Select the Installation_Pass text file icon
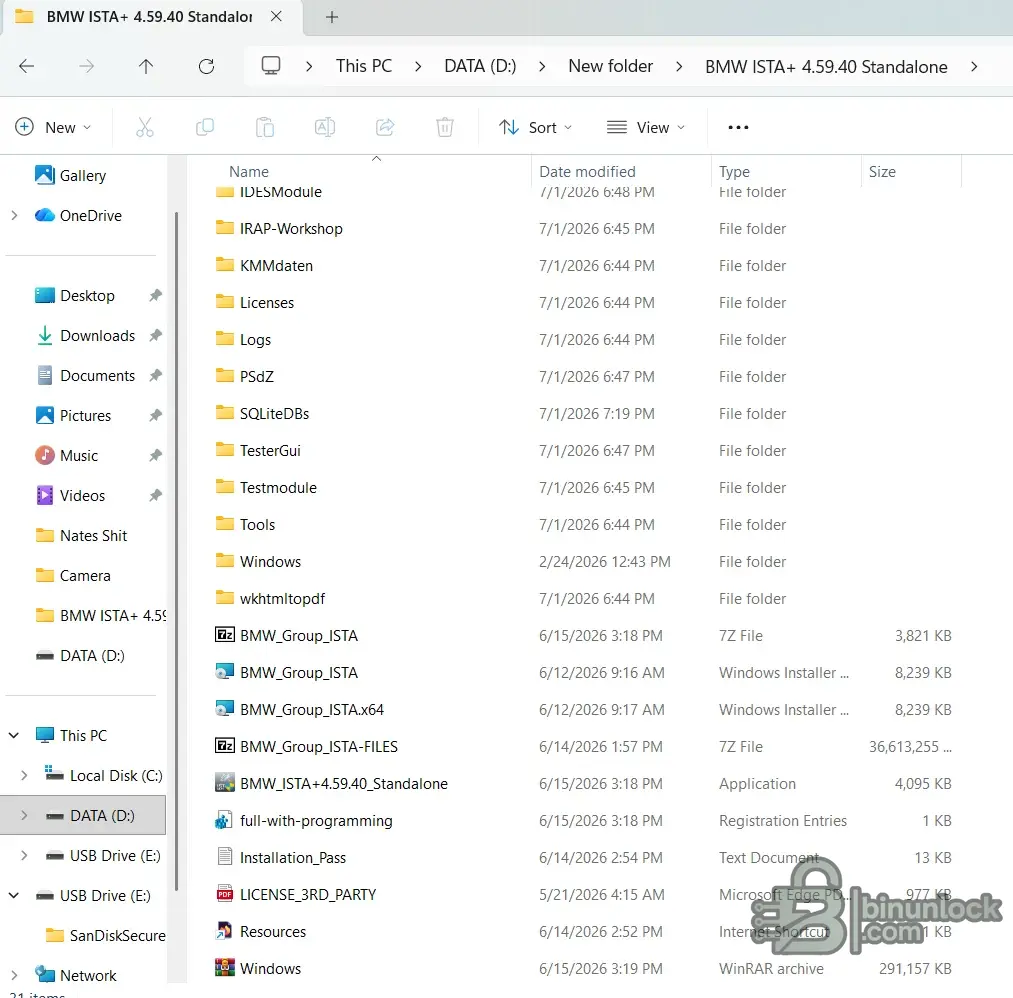Image resolution: width=1013 pixels, height=998 pixels. pos(224,857)
